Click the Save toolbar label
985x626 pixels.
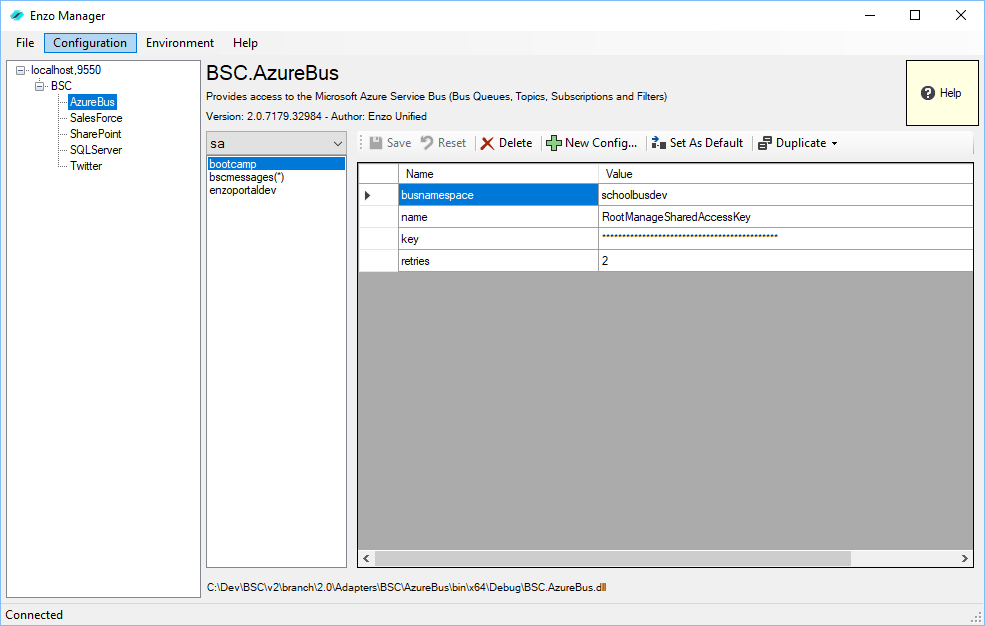click(399, 143)
